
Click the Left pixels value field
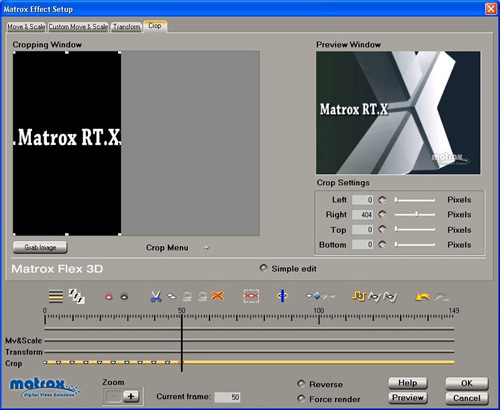click(x=363, y=200)
